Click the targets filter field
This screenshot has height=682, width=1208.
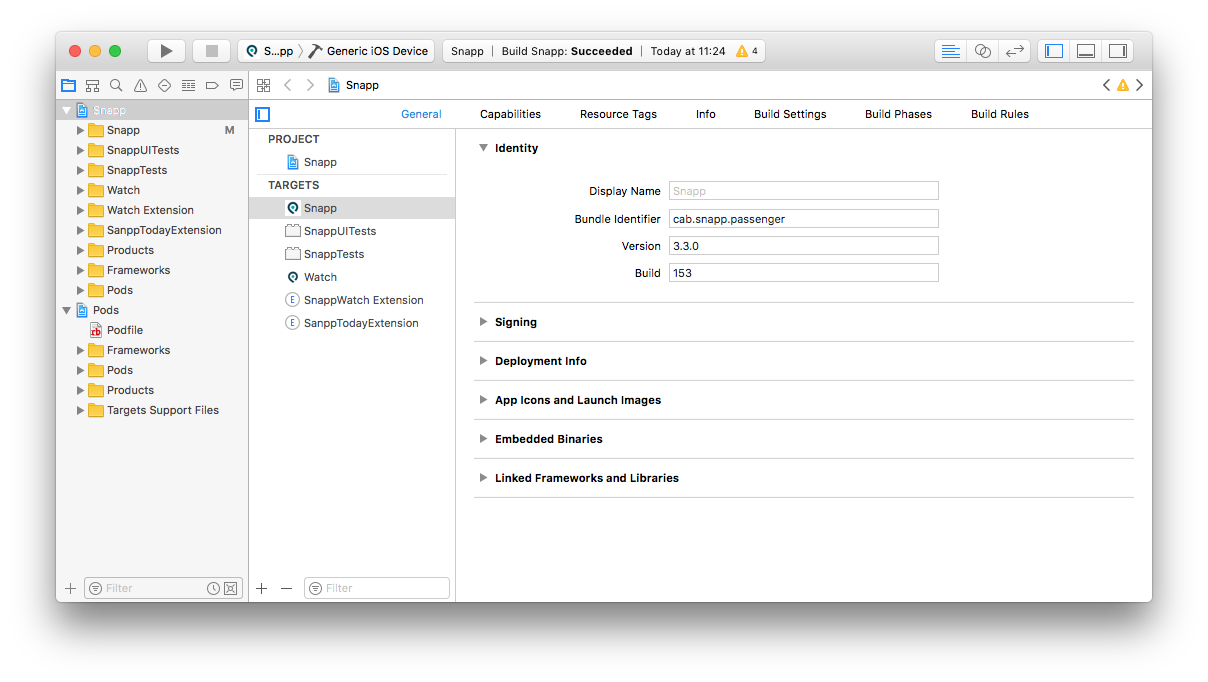pos(377,588)
